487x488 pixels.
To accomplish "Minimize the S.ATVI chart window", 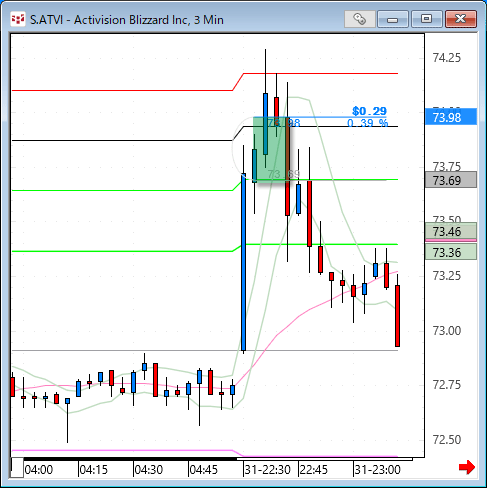I will coord(393,19).
